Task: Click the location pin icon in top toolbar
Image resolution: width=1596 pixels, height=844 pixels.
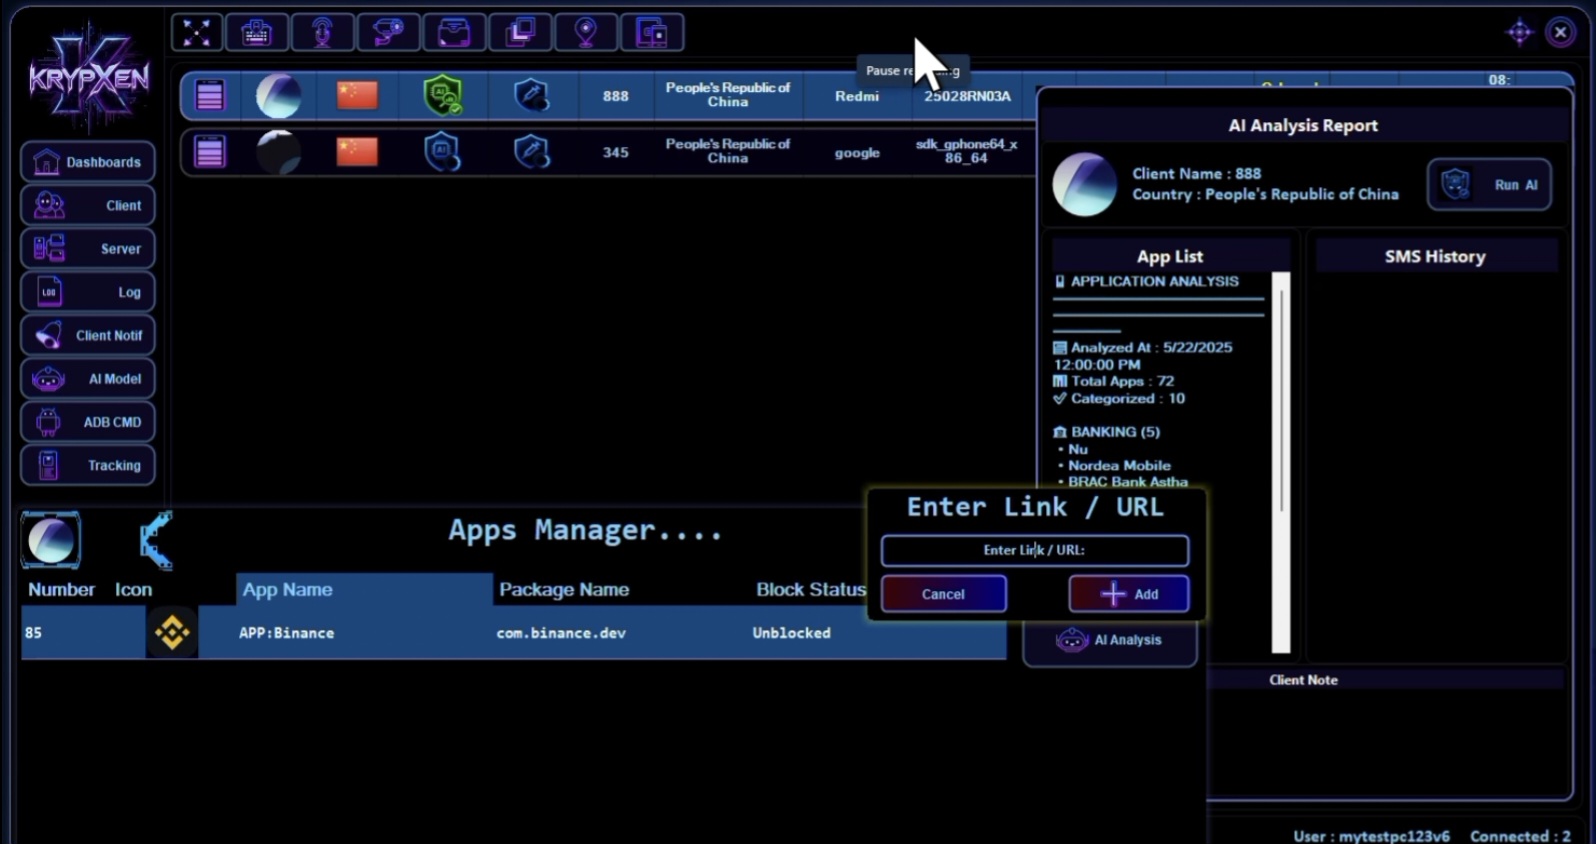Action: (586, 33)
